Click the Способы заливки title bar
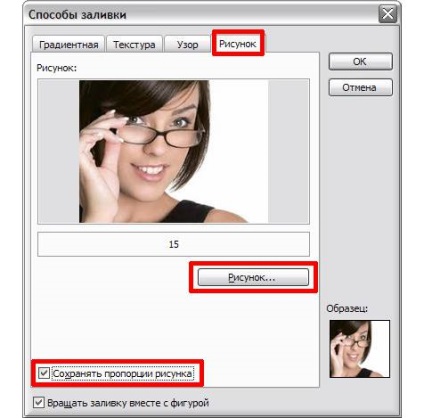The width and height of the screenshot is (424, 418). (x=202, y=15)
